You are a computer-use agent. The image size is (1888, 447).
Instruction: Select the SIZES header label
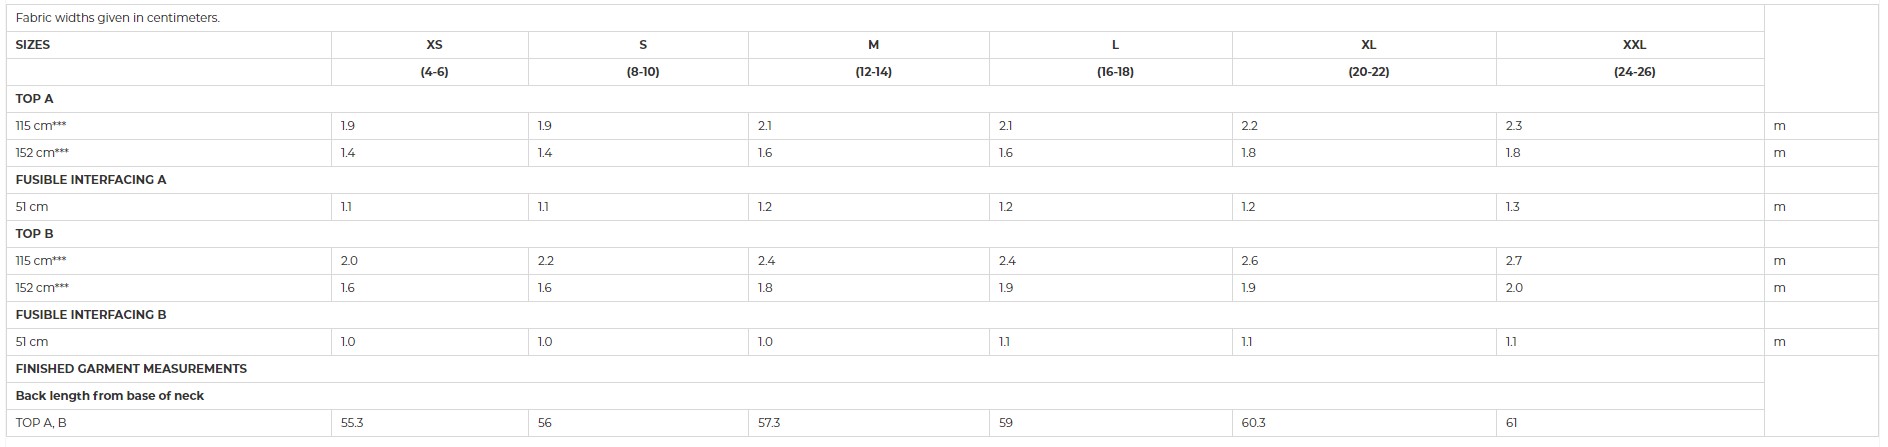[33, 45]
